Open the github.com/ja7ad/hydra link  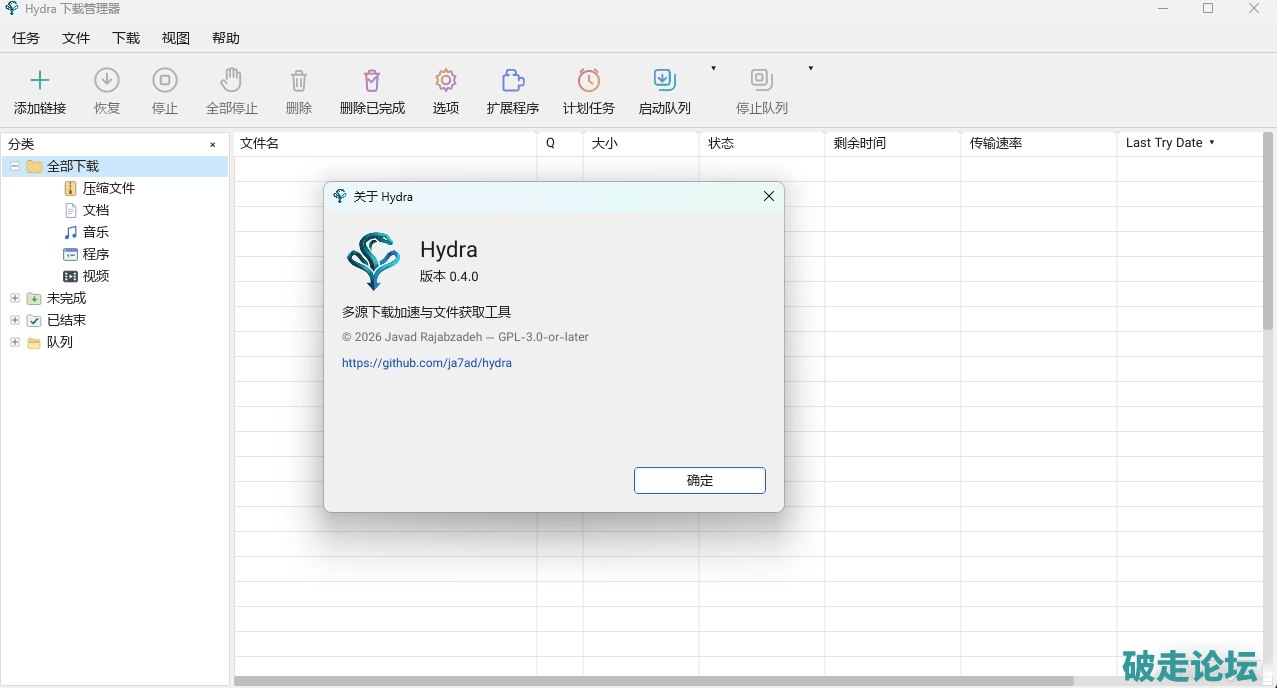(427, 363)
